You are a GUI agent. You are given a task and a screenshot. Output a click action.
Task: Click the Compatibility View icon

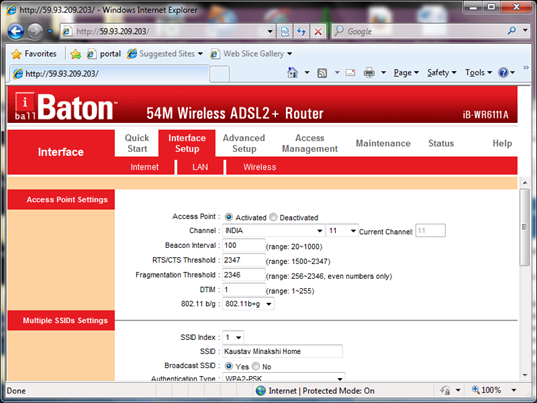click(285, 32)
